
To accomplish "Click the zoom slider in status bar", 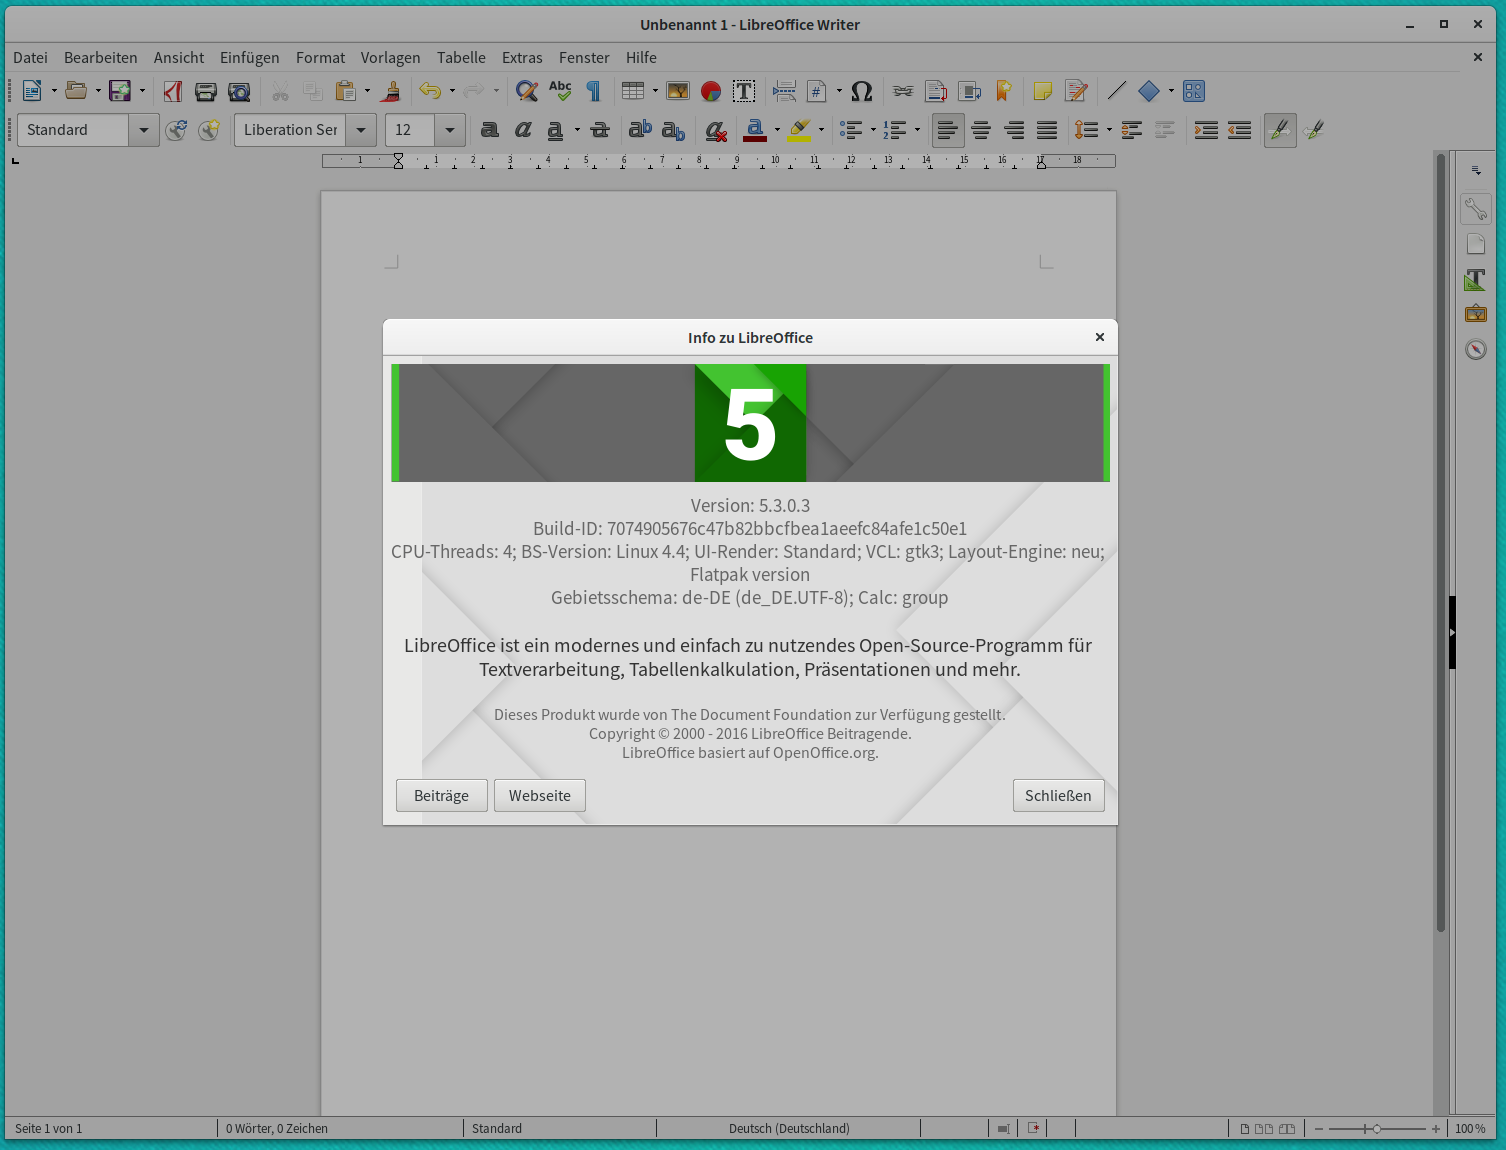I will [1377, 1128].
